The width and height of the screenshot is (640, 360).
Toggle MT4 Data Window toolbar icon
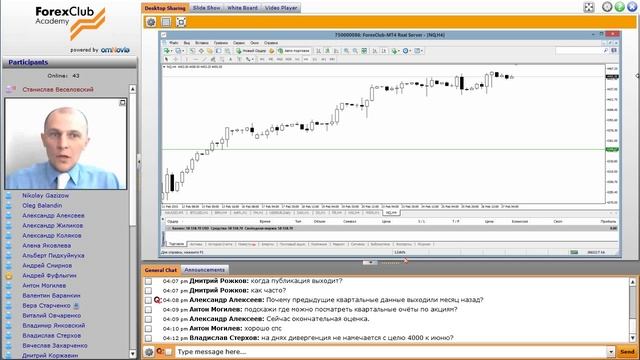point(201,51)
